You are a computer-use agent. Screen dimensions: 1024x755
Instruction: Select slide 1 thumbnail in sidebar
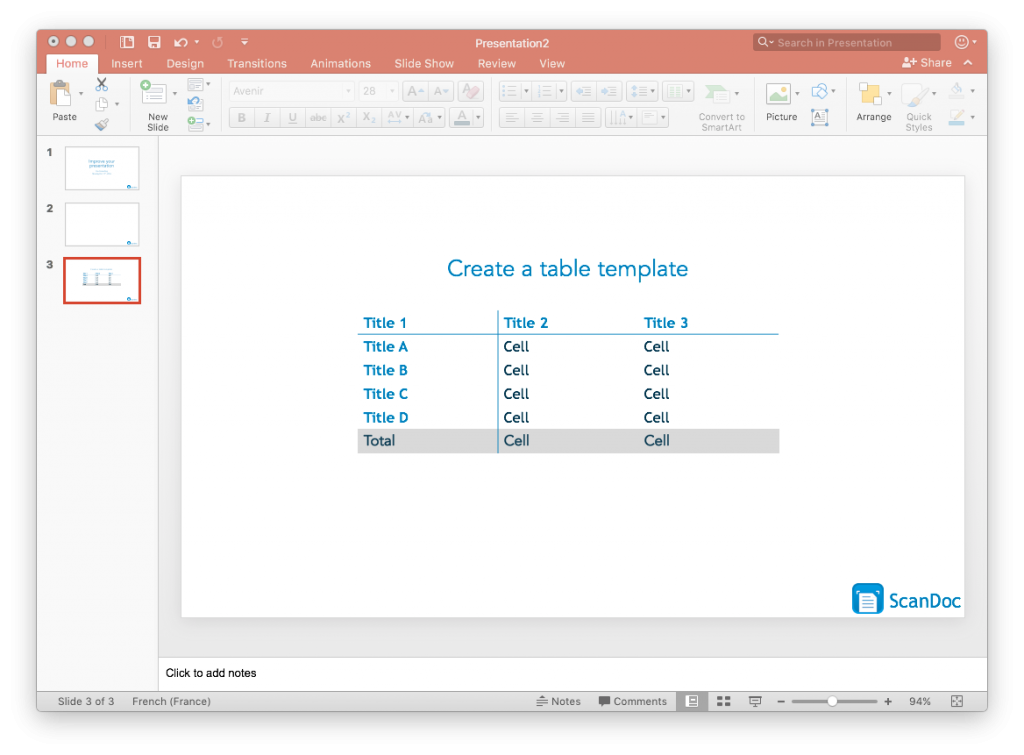tap(101, 168)
